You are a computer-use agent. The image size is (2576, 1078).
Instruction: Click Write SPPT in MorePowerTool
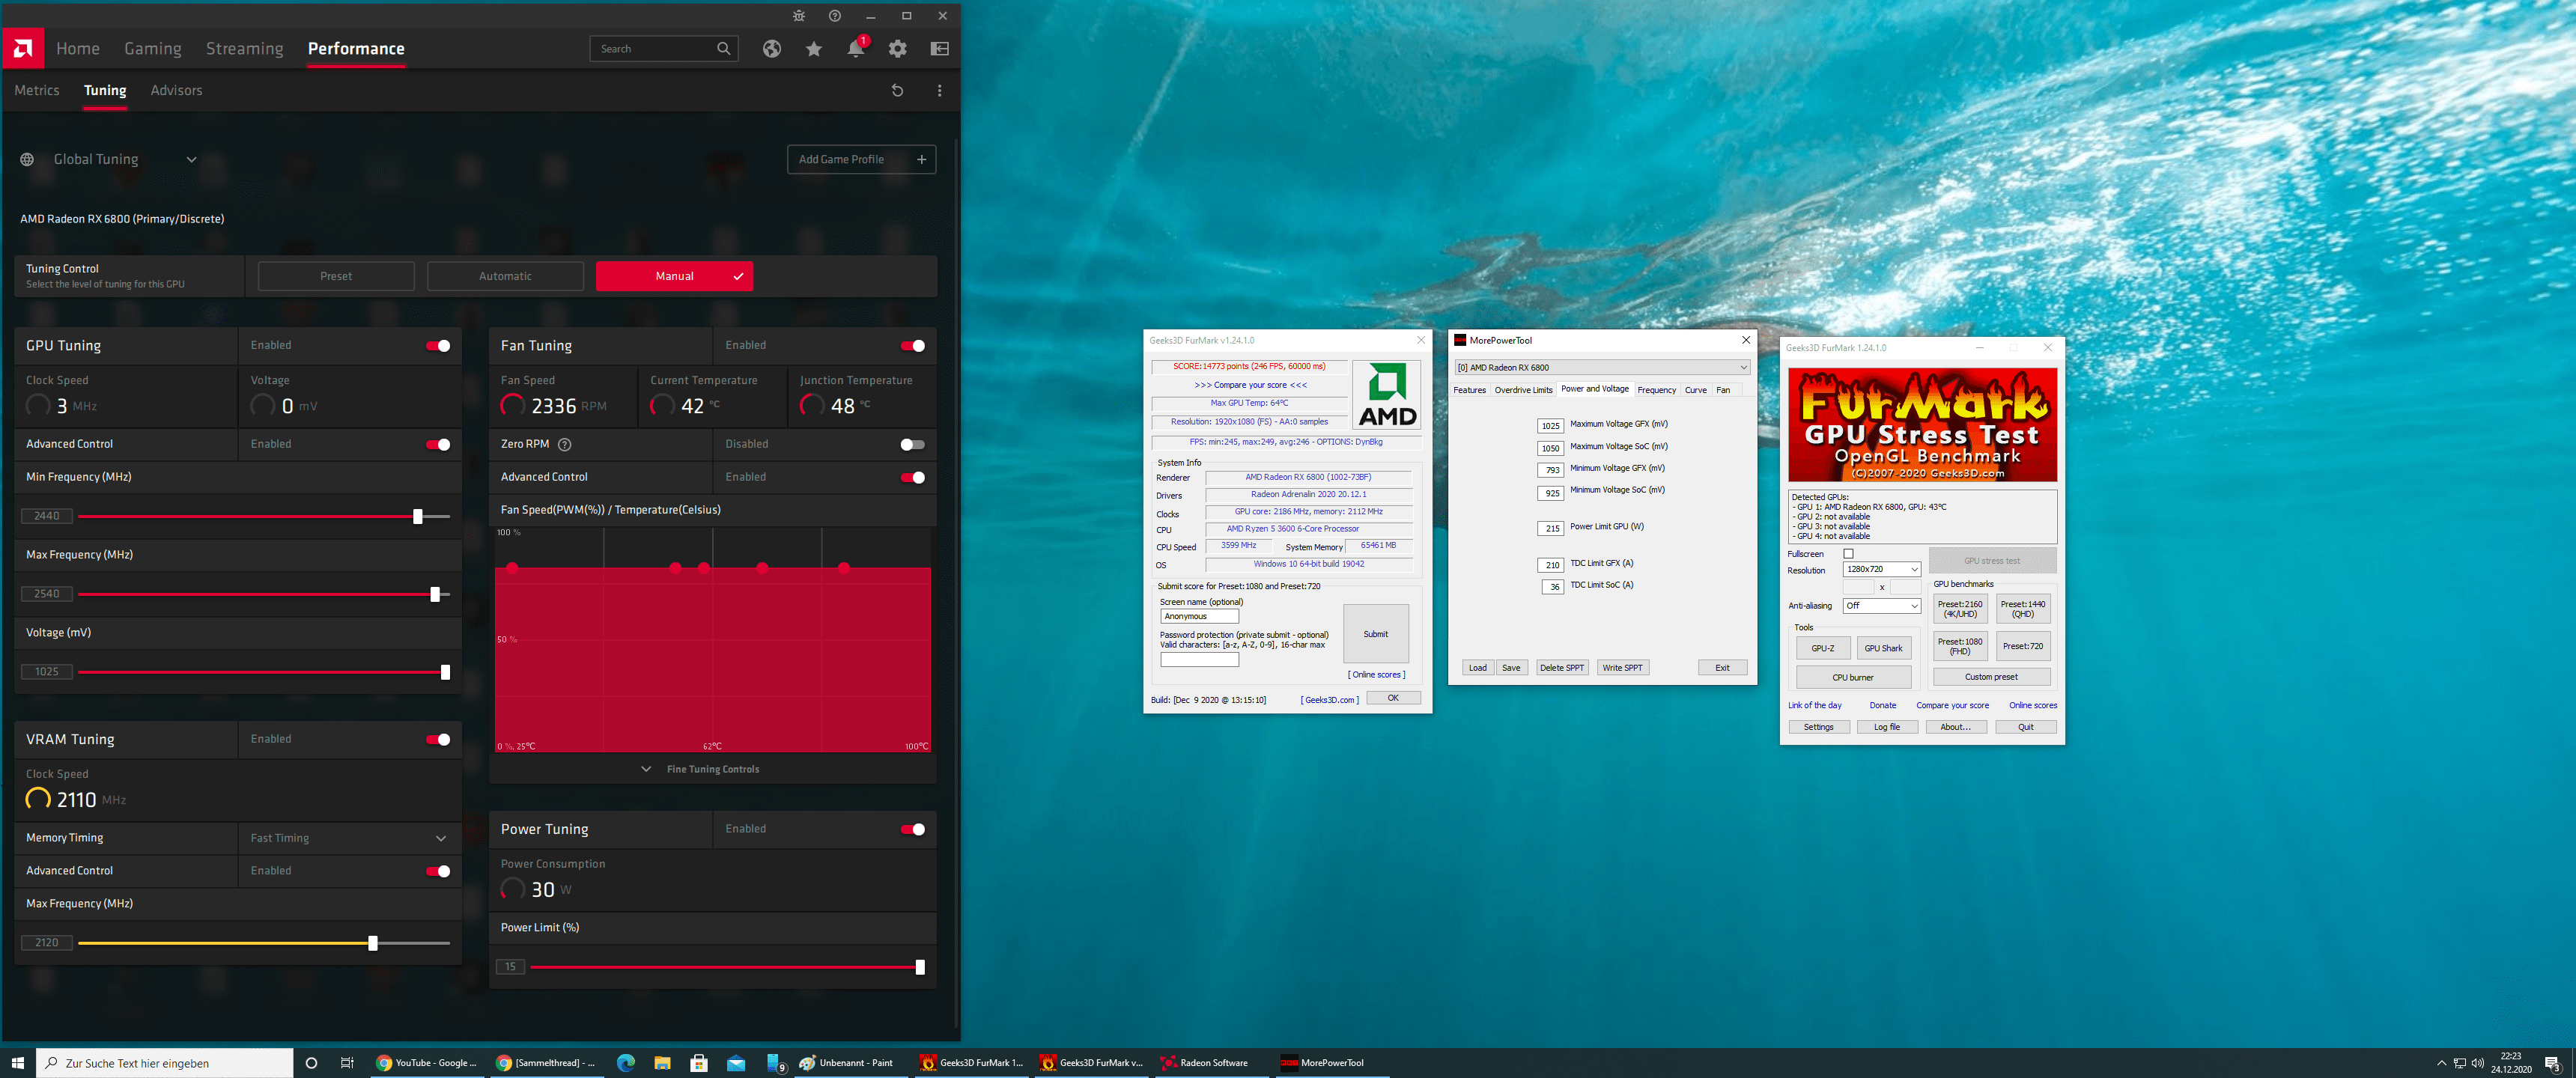pyautogui.click(x=1622, y=668)
